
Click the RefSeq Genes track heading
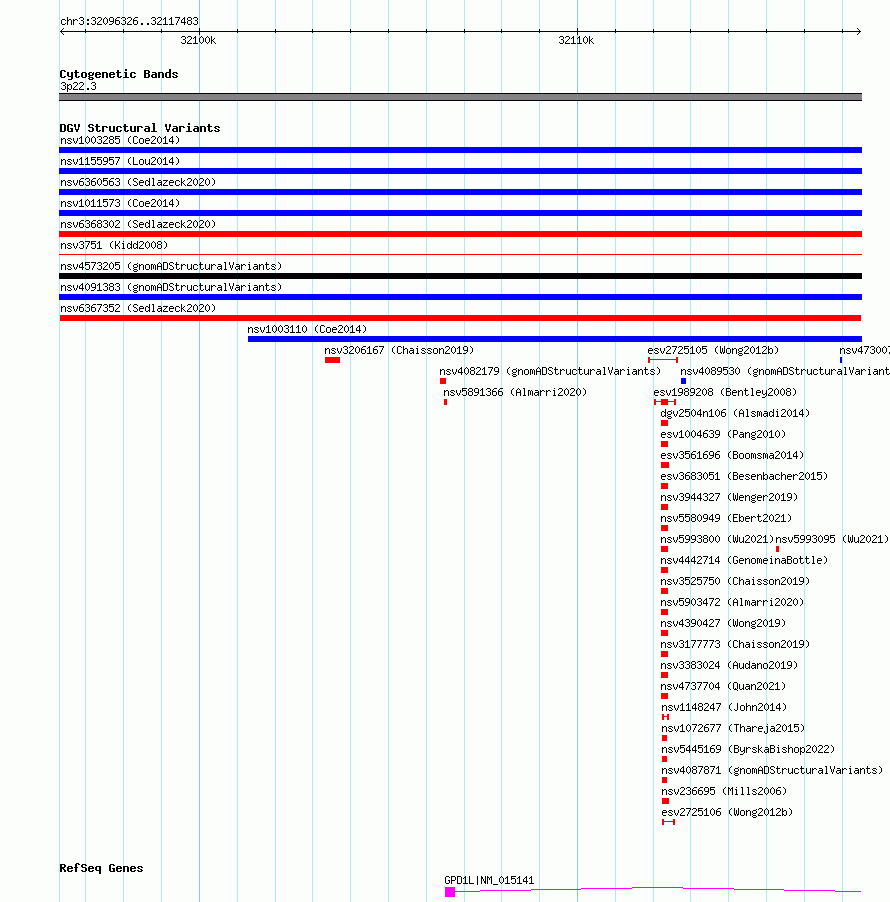point(101,868)
